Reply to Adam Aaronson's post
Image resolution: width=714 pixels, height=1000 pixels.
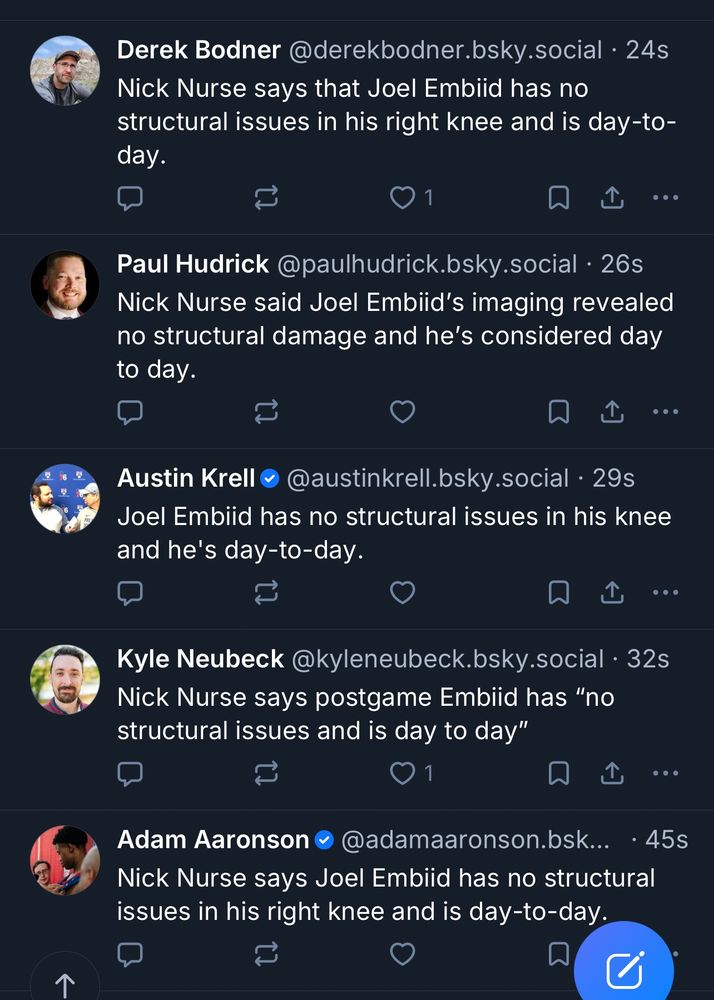click(130, 954)
